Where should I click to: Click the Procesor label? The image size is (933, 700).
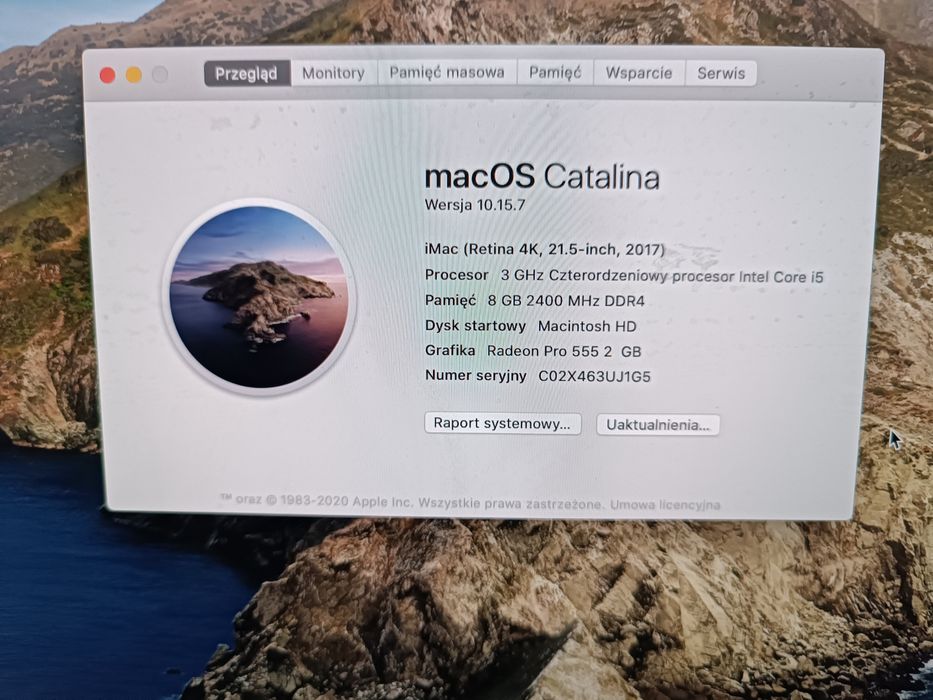click(x=456, y=275)
